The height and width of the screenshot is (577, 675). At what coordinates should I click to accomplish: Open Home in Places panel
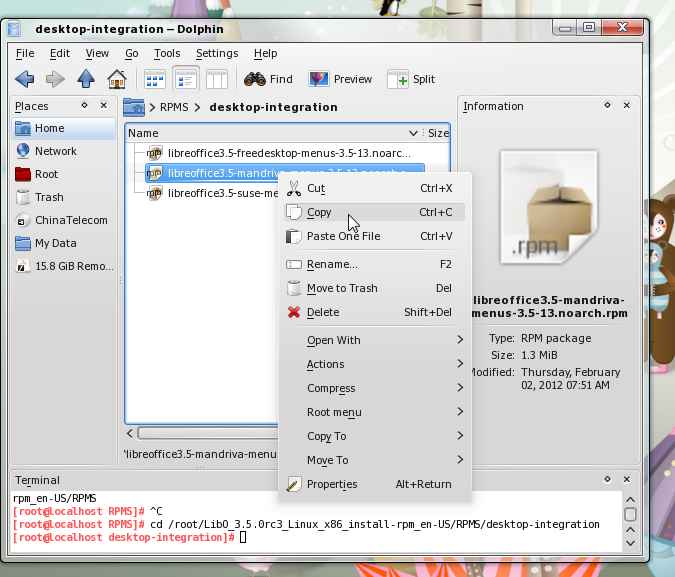click(x=64, y=128)
